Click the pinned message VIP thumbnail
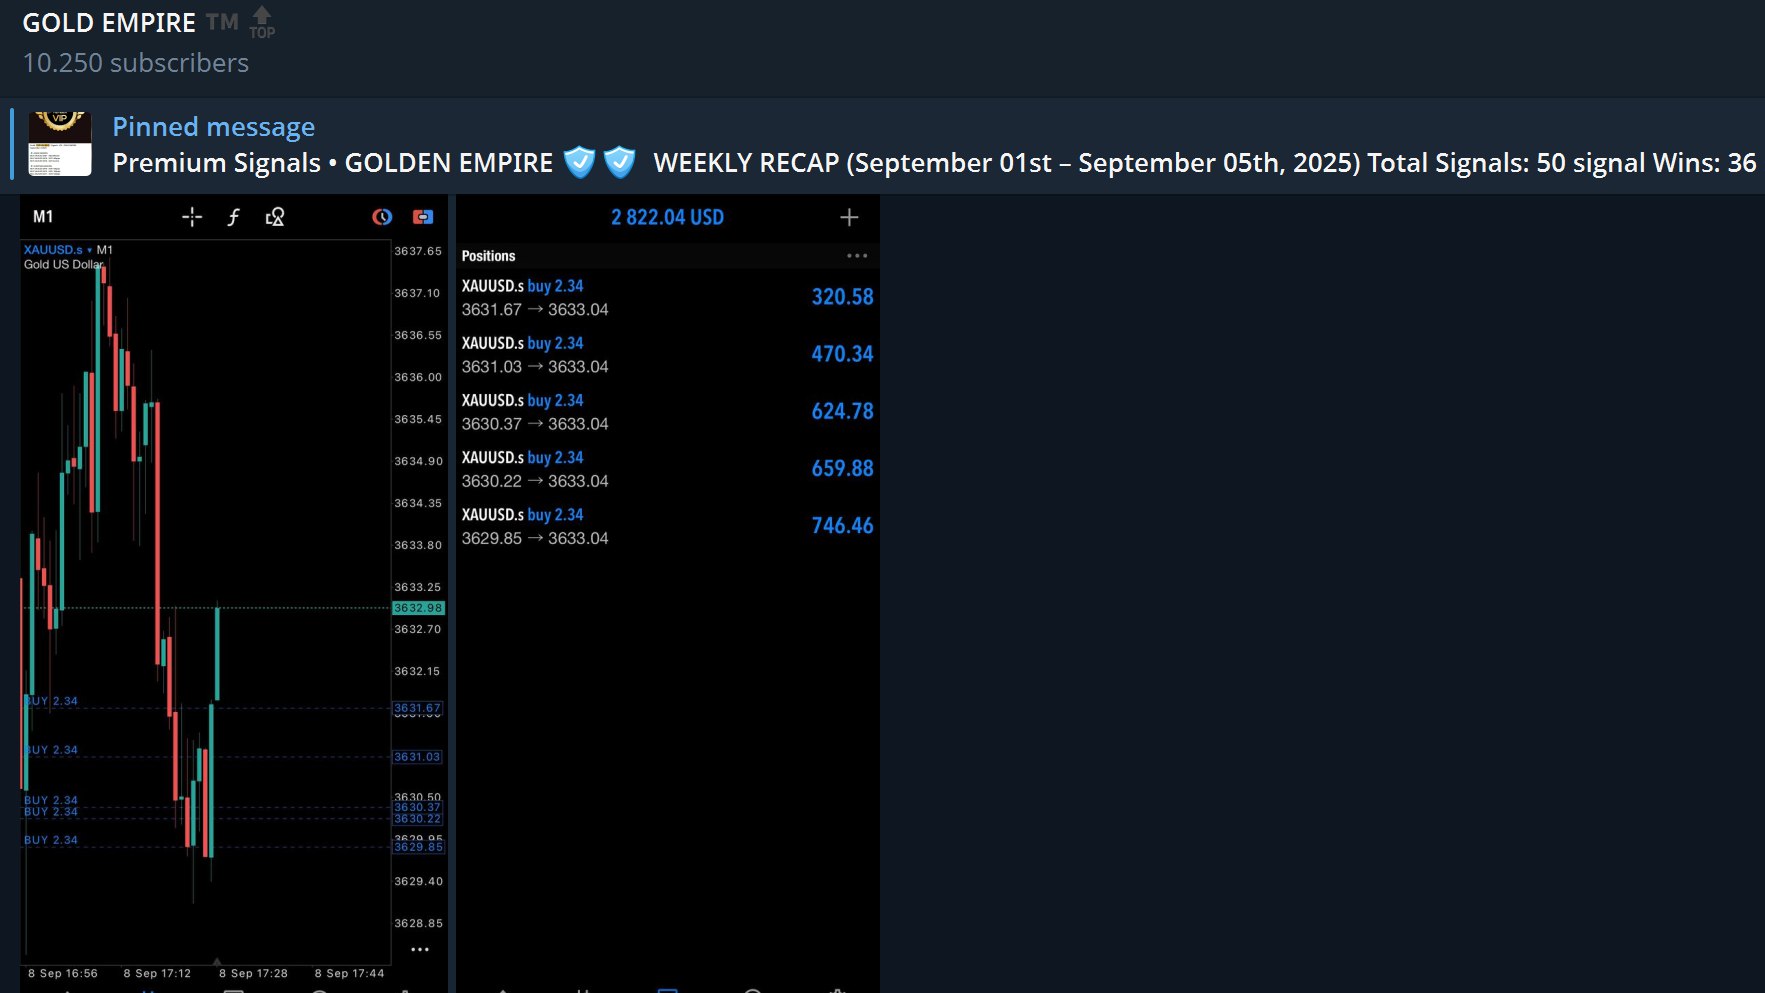This screenshot has height=993, width=1765. click(60, 144)
